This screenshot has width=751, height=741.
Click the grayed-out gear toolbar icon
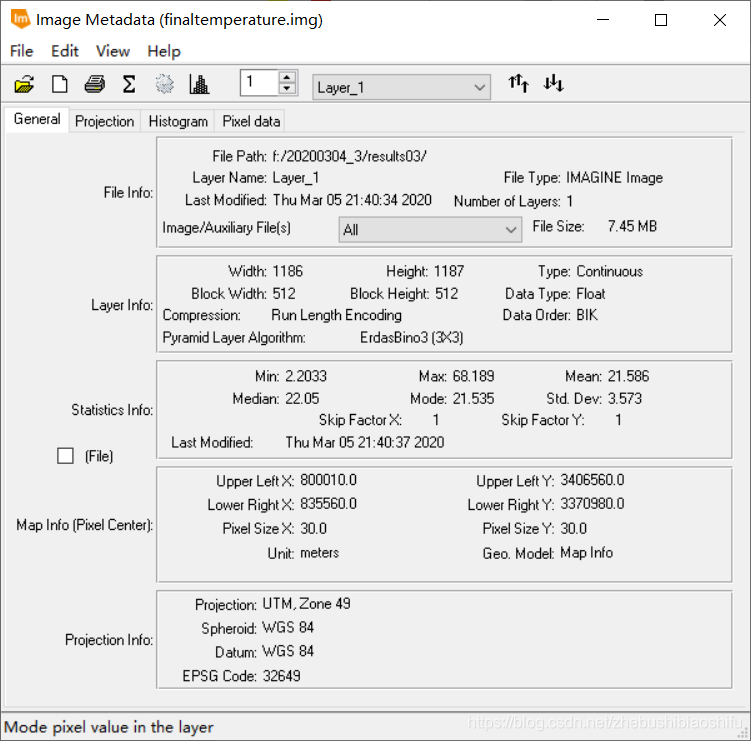(164, 84)
